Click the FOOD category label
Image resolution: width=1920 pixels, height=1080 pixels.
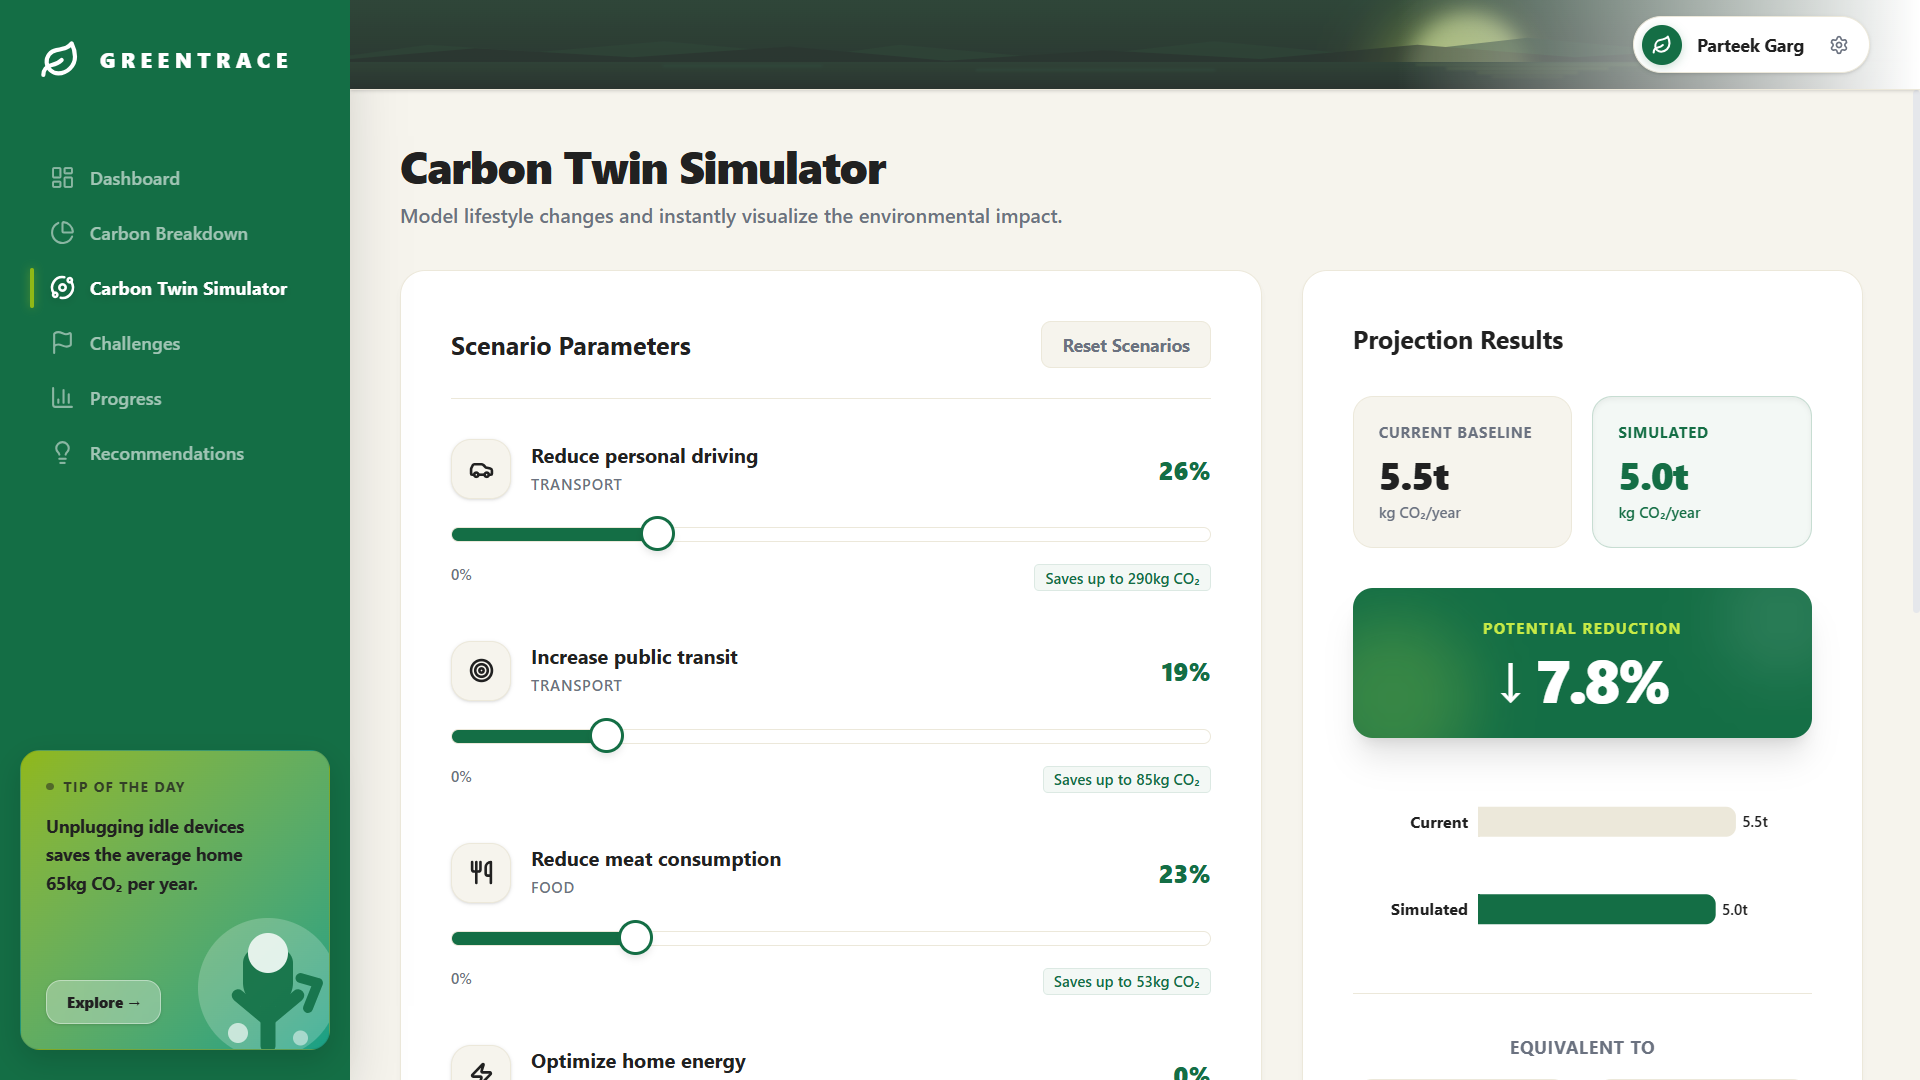[552, 887]
